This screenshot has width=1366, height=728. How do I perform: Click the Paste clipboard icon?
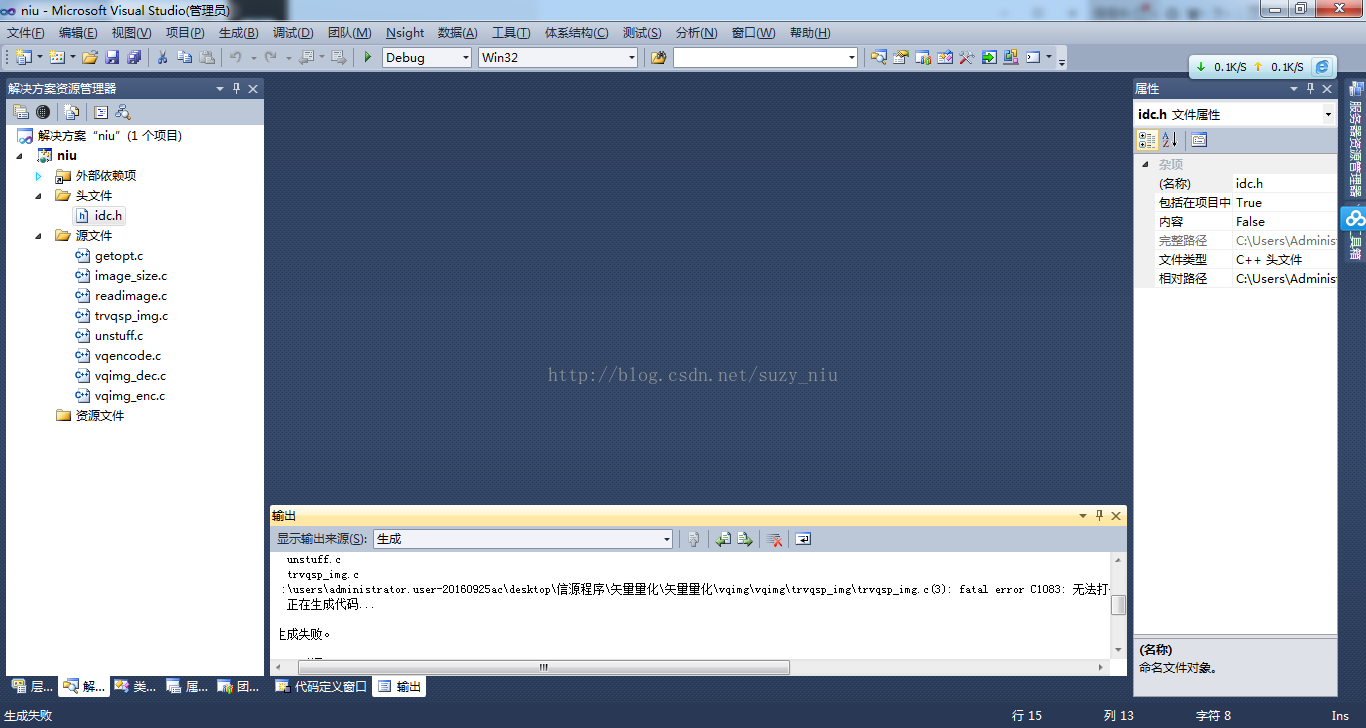207,58
